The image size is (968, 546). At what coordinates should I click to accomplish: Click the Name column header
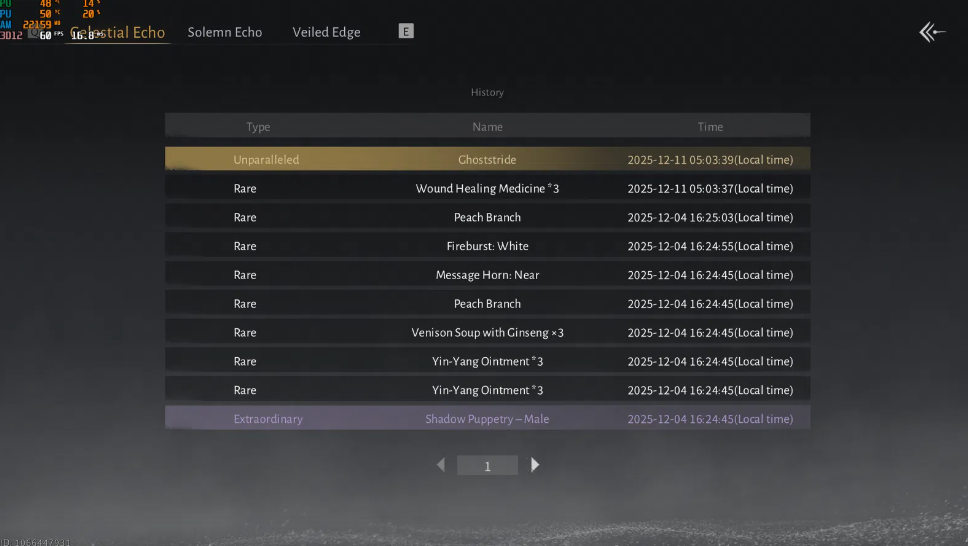(x=487, y=127)
